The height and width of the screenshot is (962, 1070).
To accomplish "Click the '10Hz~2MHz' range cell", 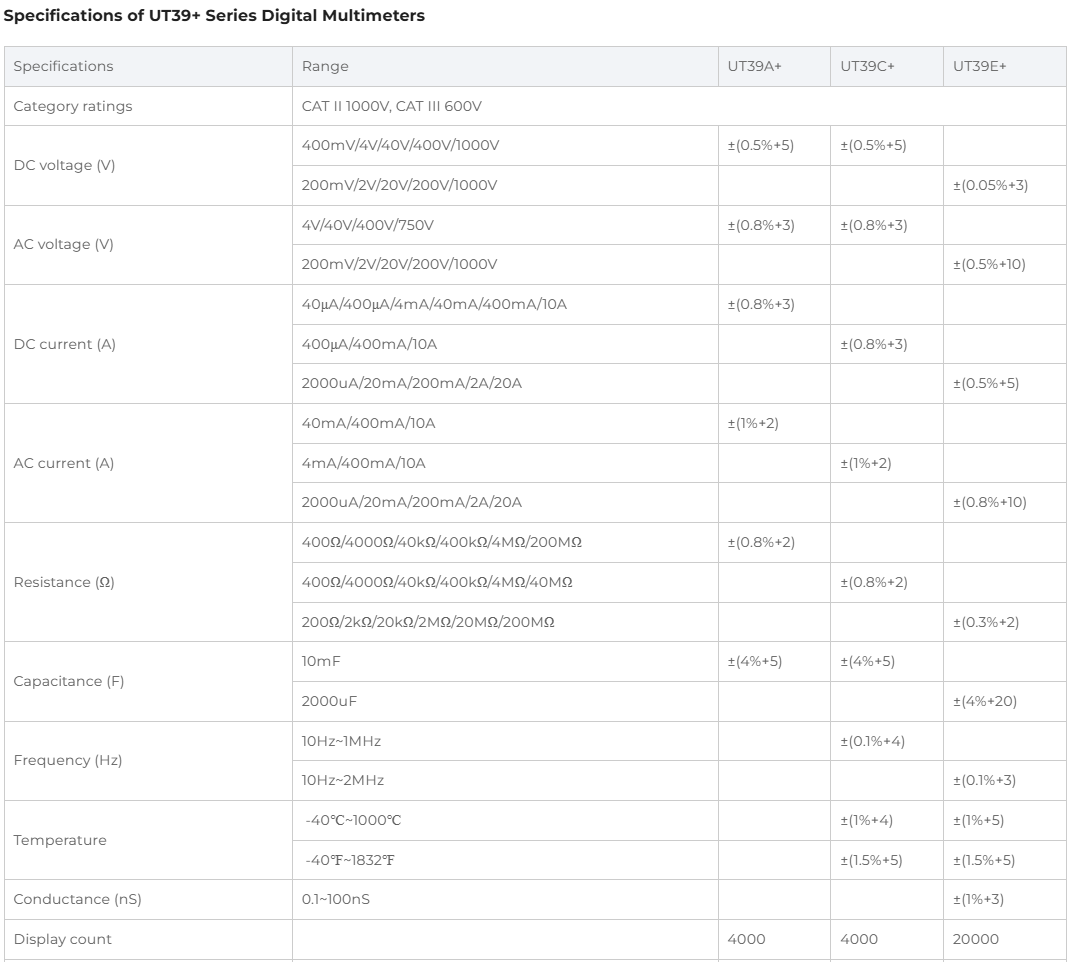I will [505, 781].
